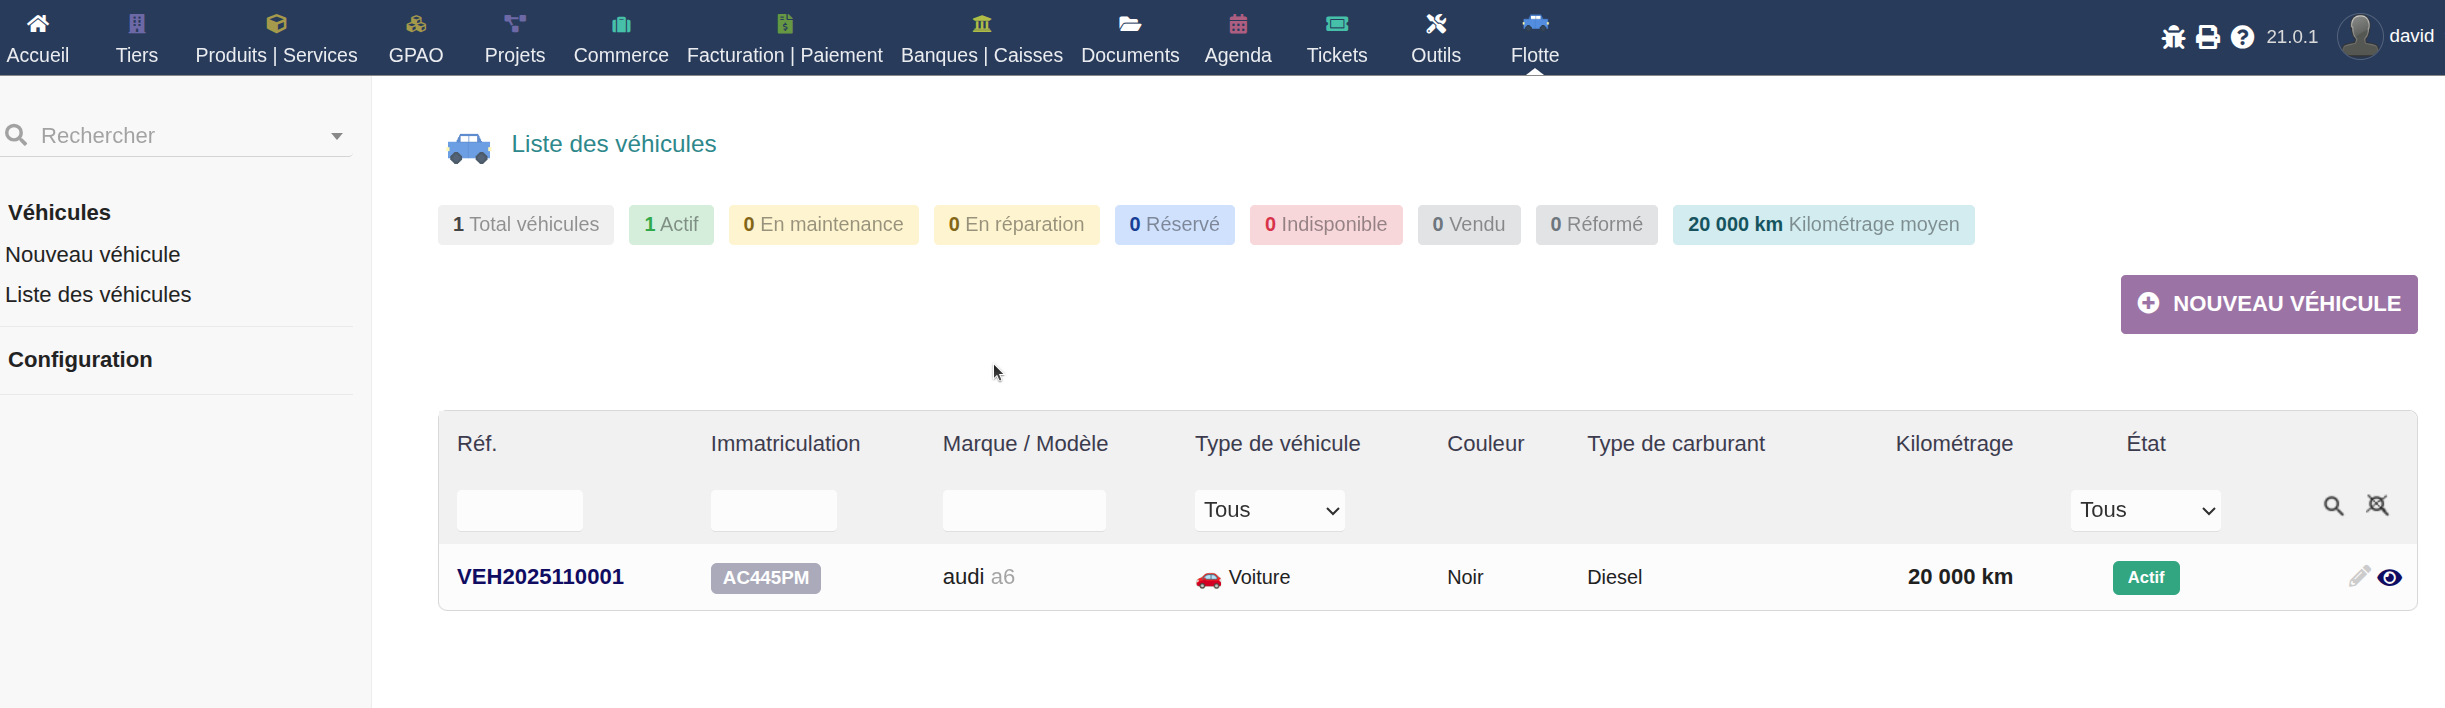Open the Véhicules sidebar section
Image resolution: width=2445 pixels, height=708 pixels.
(x=60, y=213)
